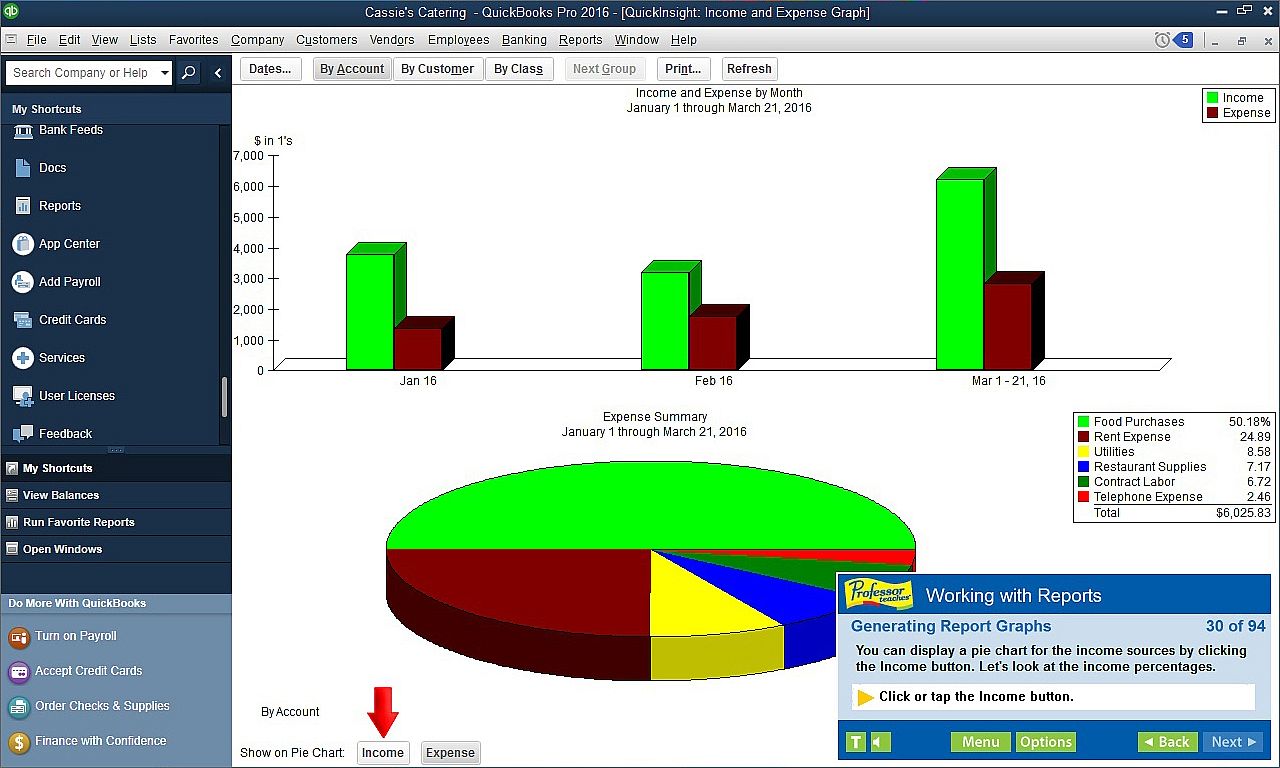Expand the search scope dropdown arrow
The height and width of the screenshot is (768, 1280).
pos(165,73)
